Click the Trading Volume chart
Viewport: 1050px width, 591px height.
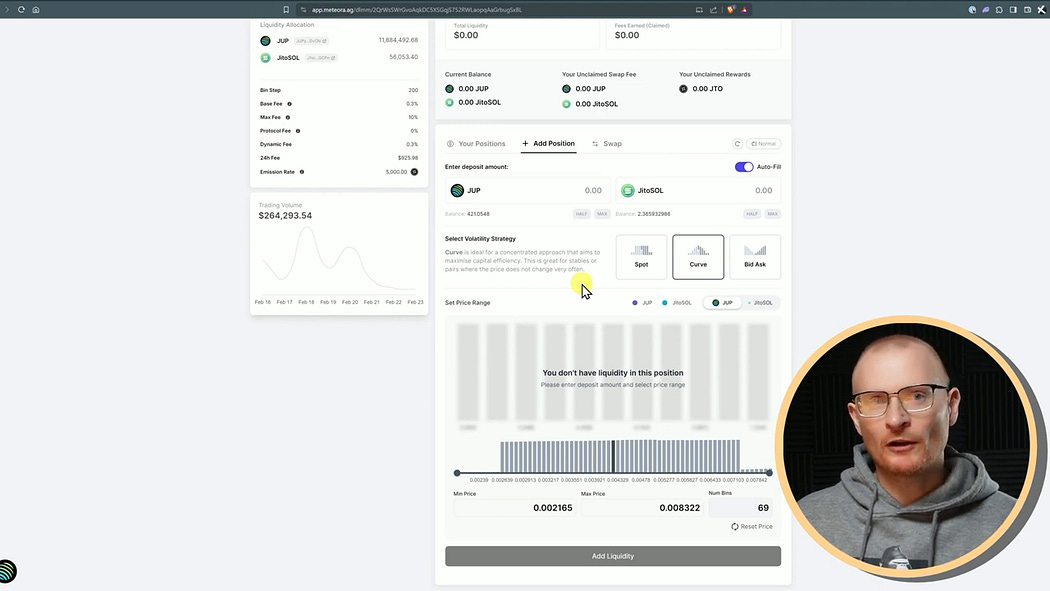(339, 261)
